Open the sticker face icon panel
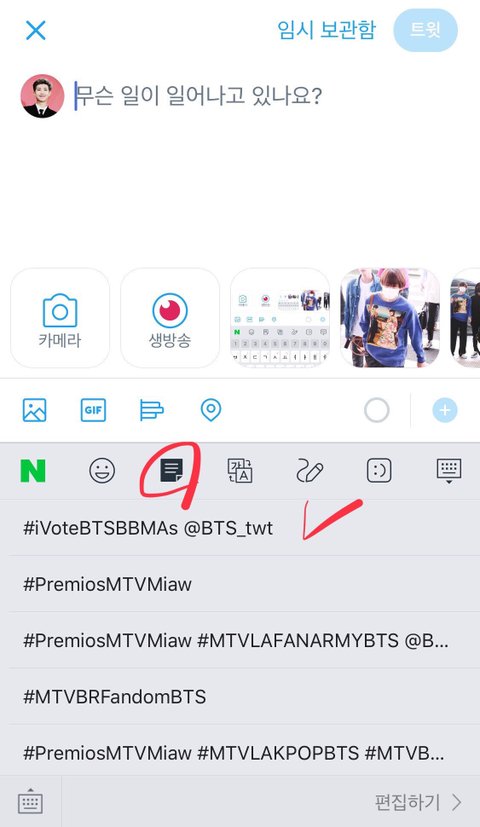480x827 pixels. (379, 470)
